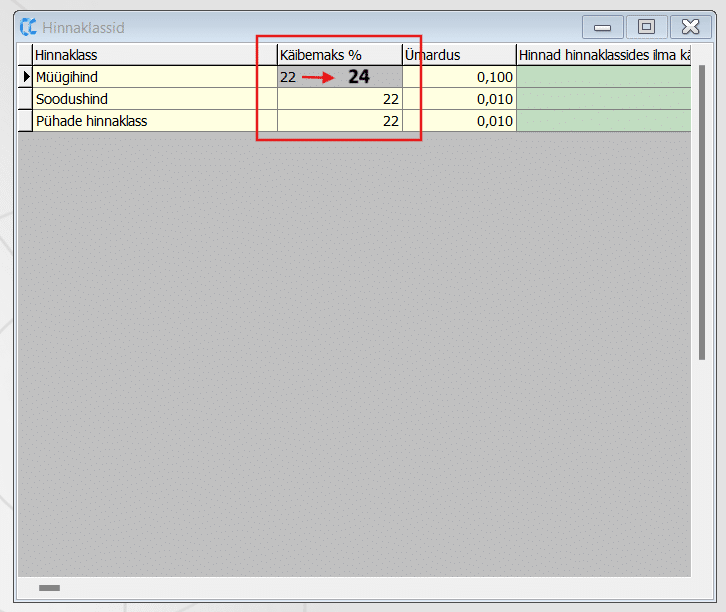Edit the Käibemaks % cell for Müügihind

(x=339, y=77)
